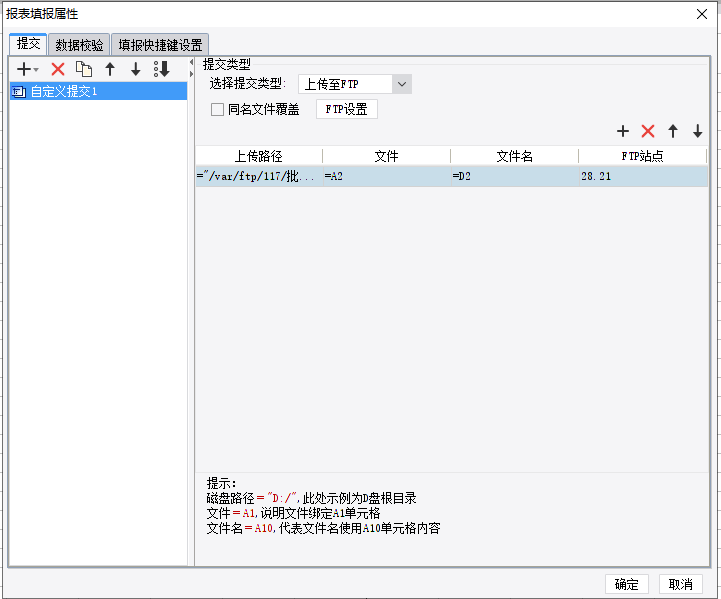The width and height of the screenshot is (721, 599).
Task: Remove FTP upload row with red X icon
Action: point(648,131)
